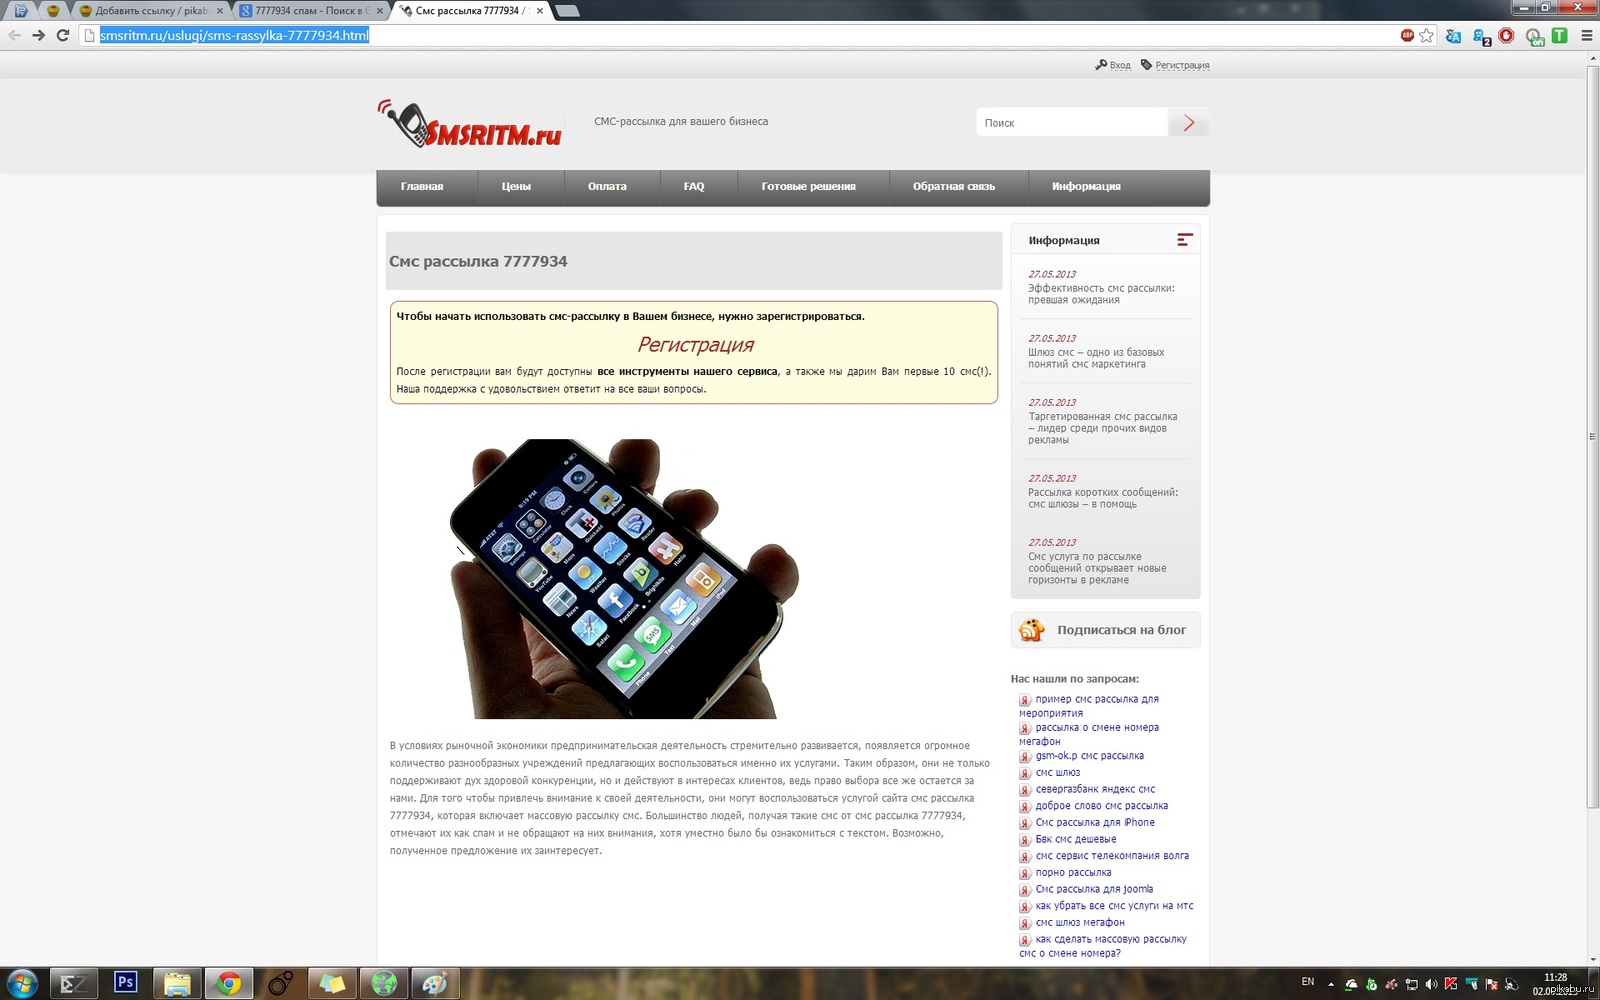
Task: Reload the page with the refresh icon
Action: 63,35
